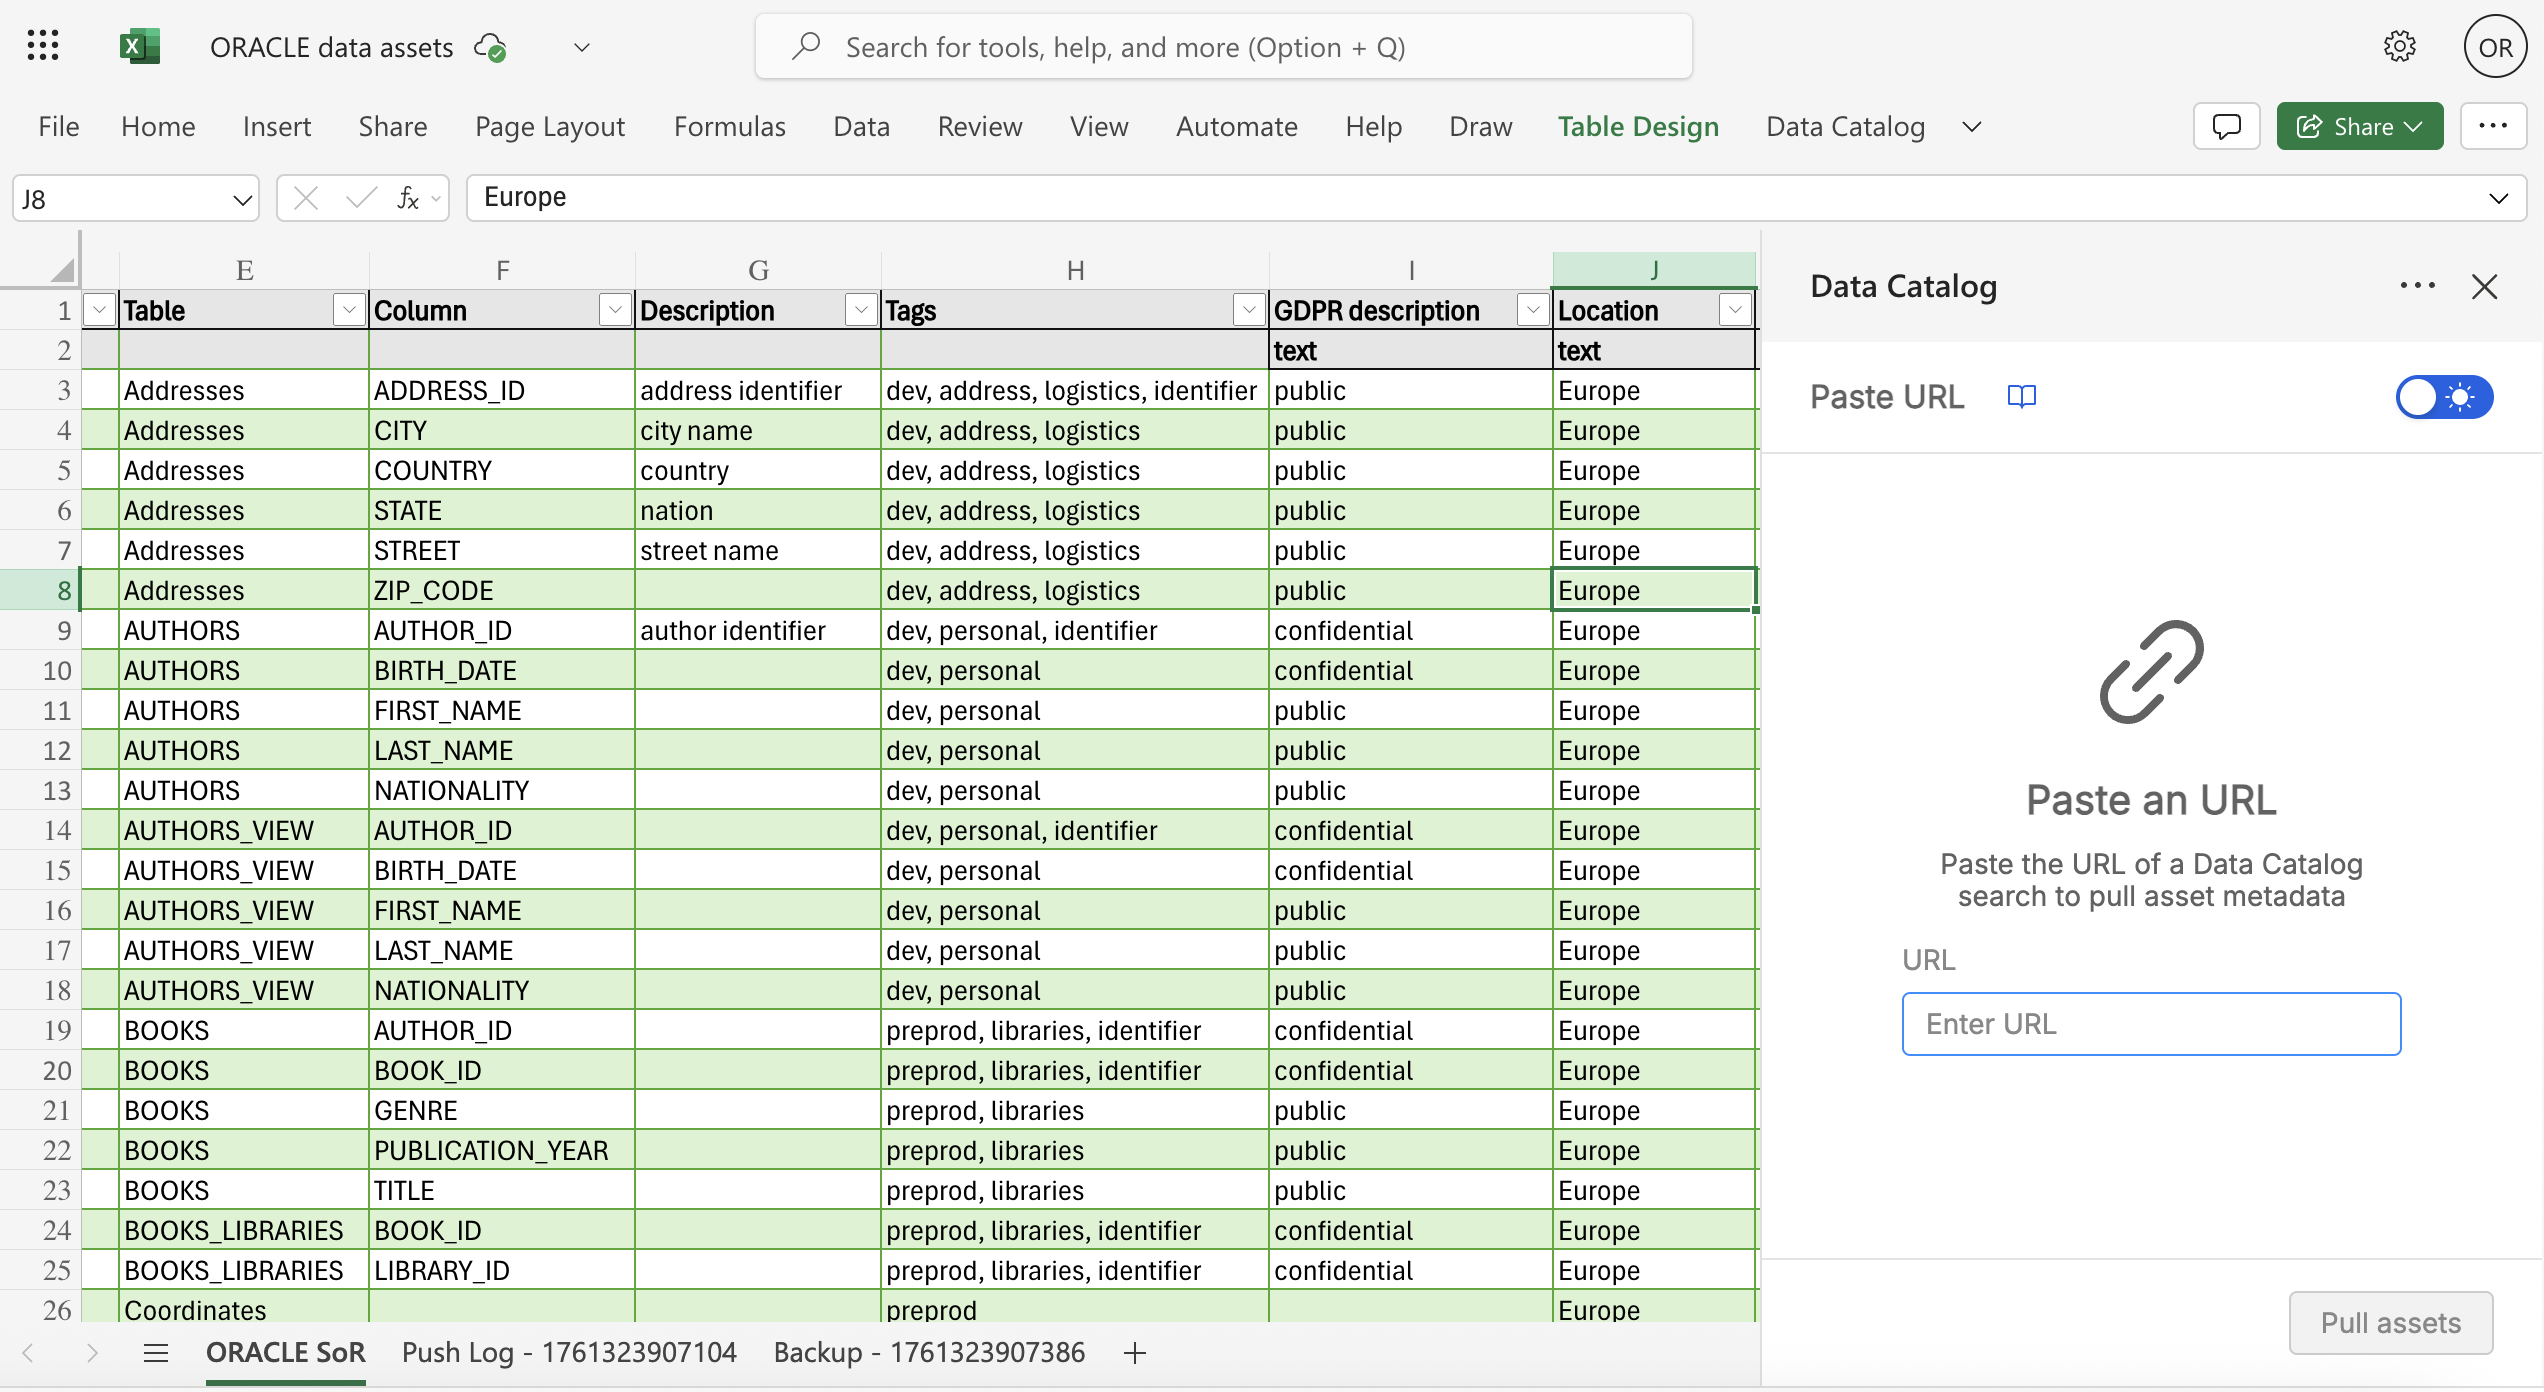Add a new sheet
Viewport: 2544px width, 1392px height.
click(1134, 1353)
